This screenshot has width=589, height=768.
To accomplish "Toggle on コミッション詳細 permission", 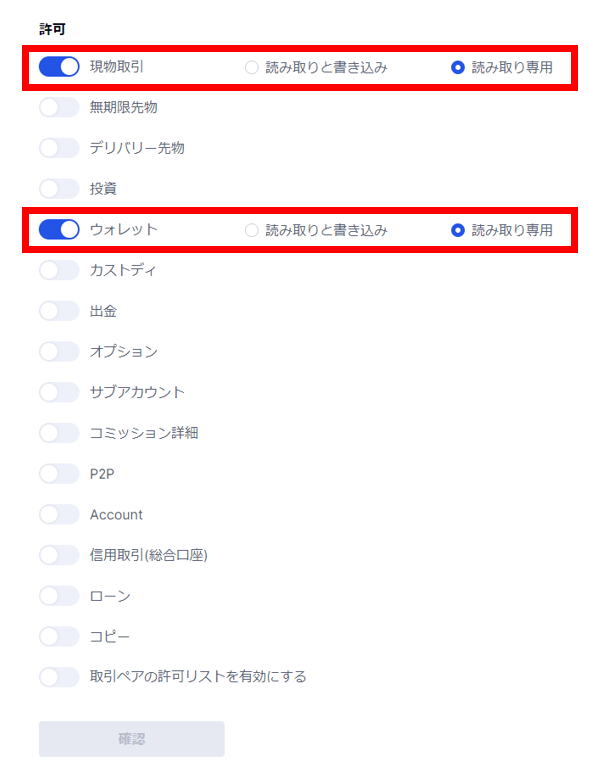I will click(59, 432).
